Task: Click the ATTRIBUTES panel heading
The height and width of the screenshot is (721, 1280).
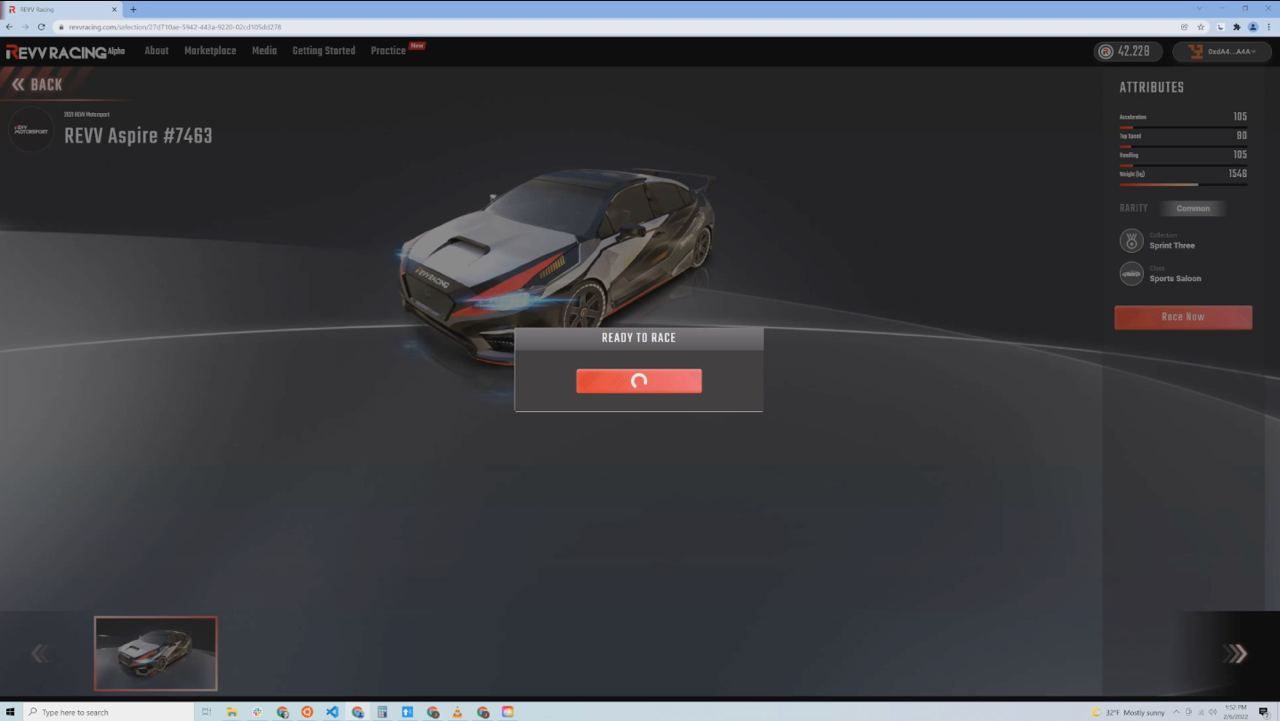Action: click(1151, 87)
